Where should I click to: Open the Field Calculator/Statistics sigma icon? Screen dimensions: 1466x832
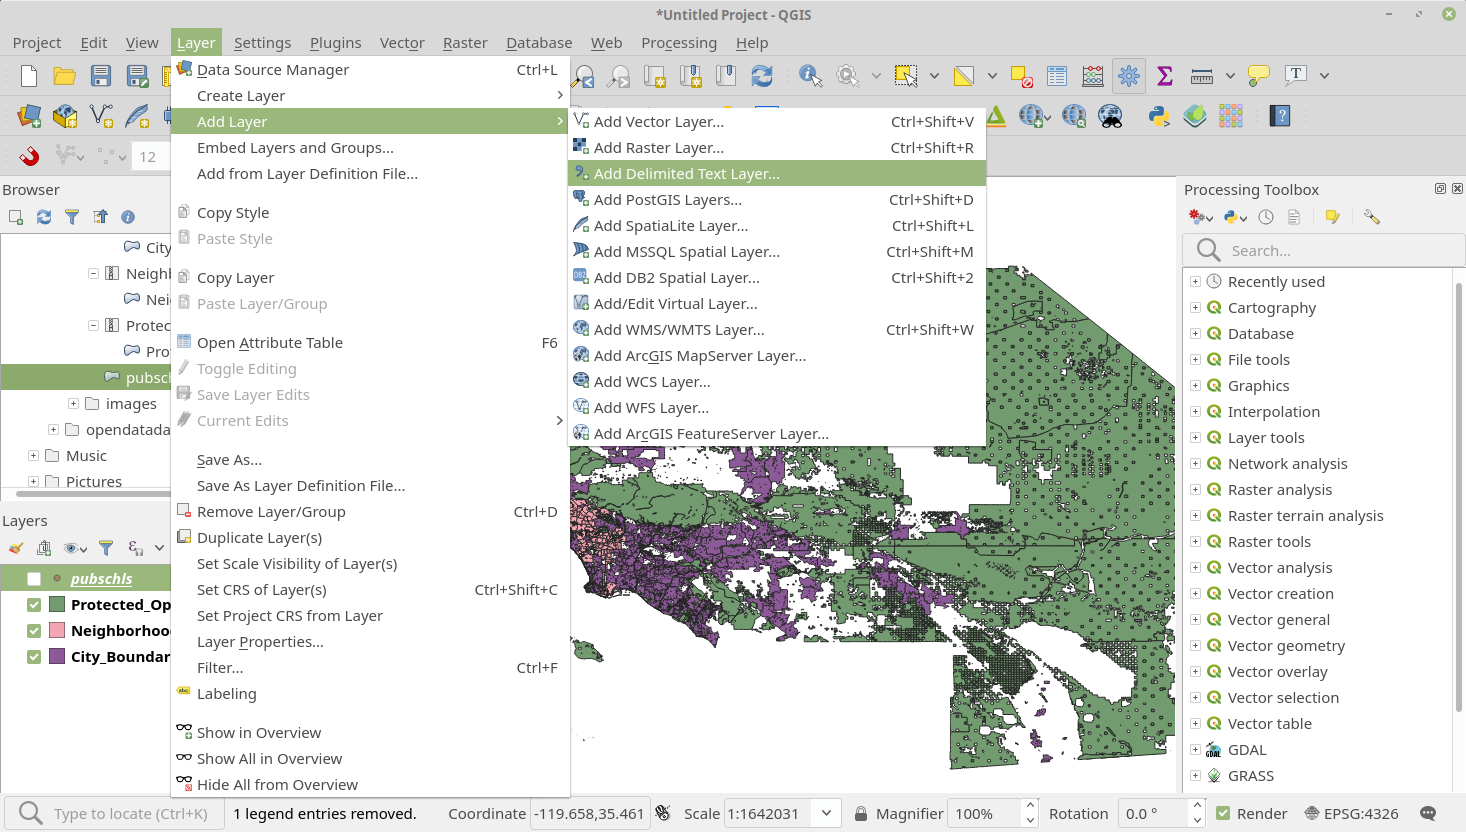click(x=1165, y=76)
